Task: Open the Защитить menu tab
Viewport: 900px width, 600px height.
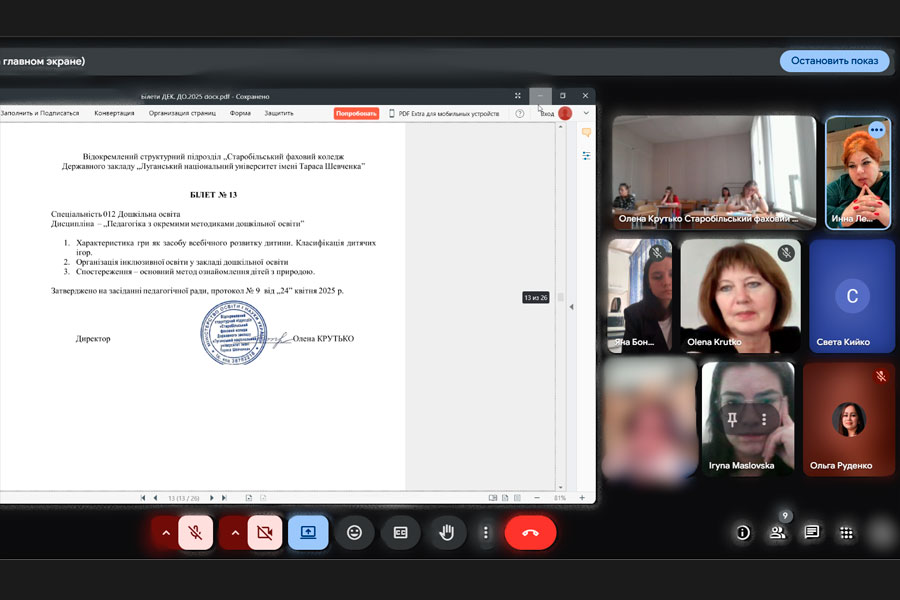Action: (279, 113)
